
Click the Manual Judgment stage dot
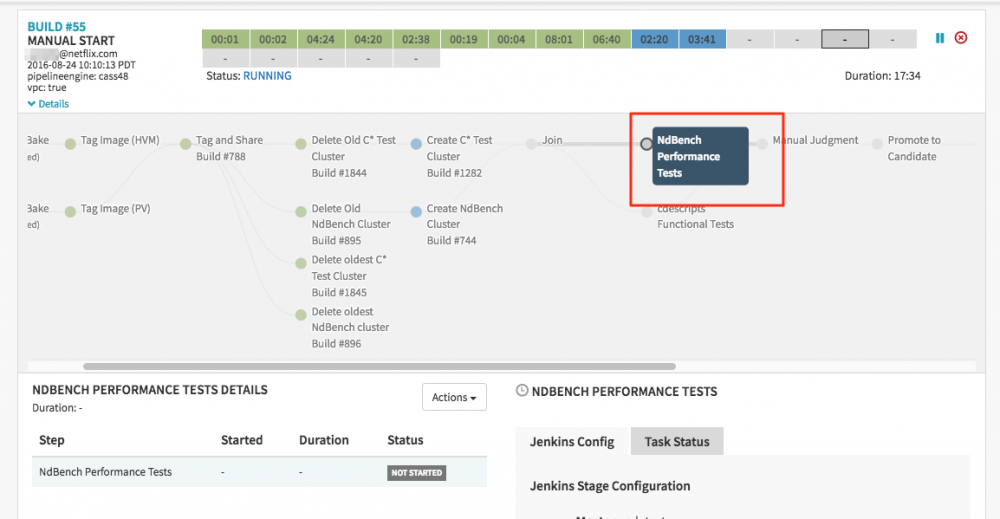(762, 144)
